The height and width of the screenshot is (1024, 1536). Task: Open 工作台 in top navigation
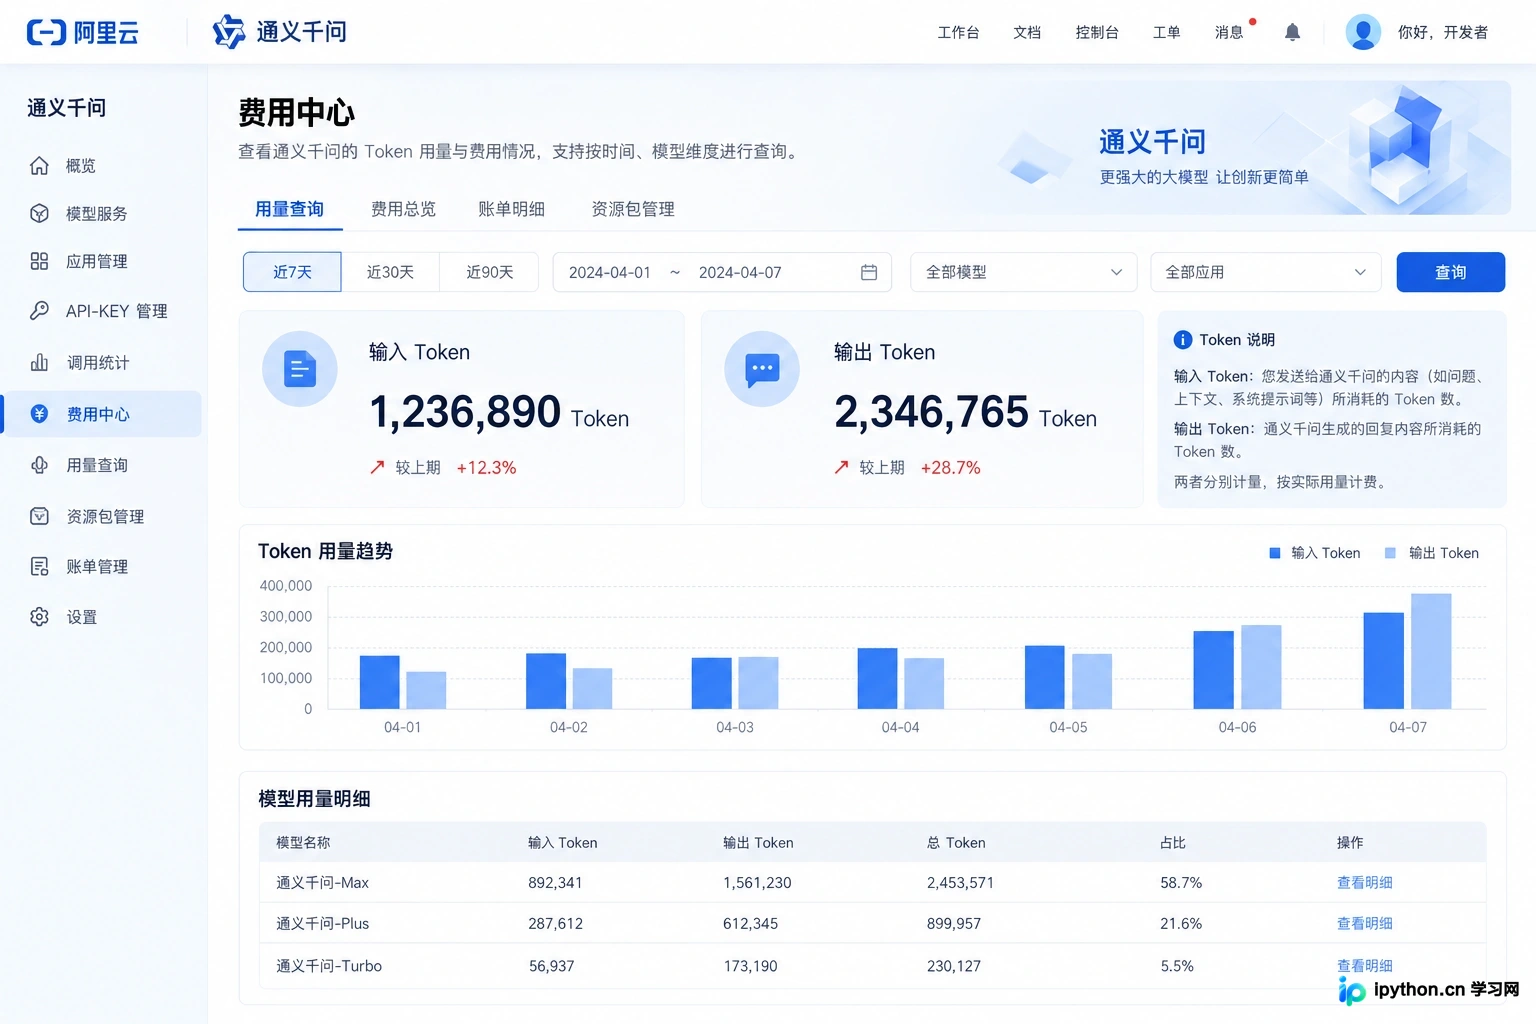(x=958, y=32)
